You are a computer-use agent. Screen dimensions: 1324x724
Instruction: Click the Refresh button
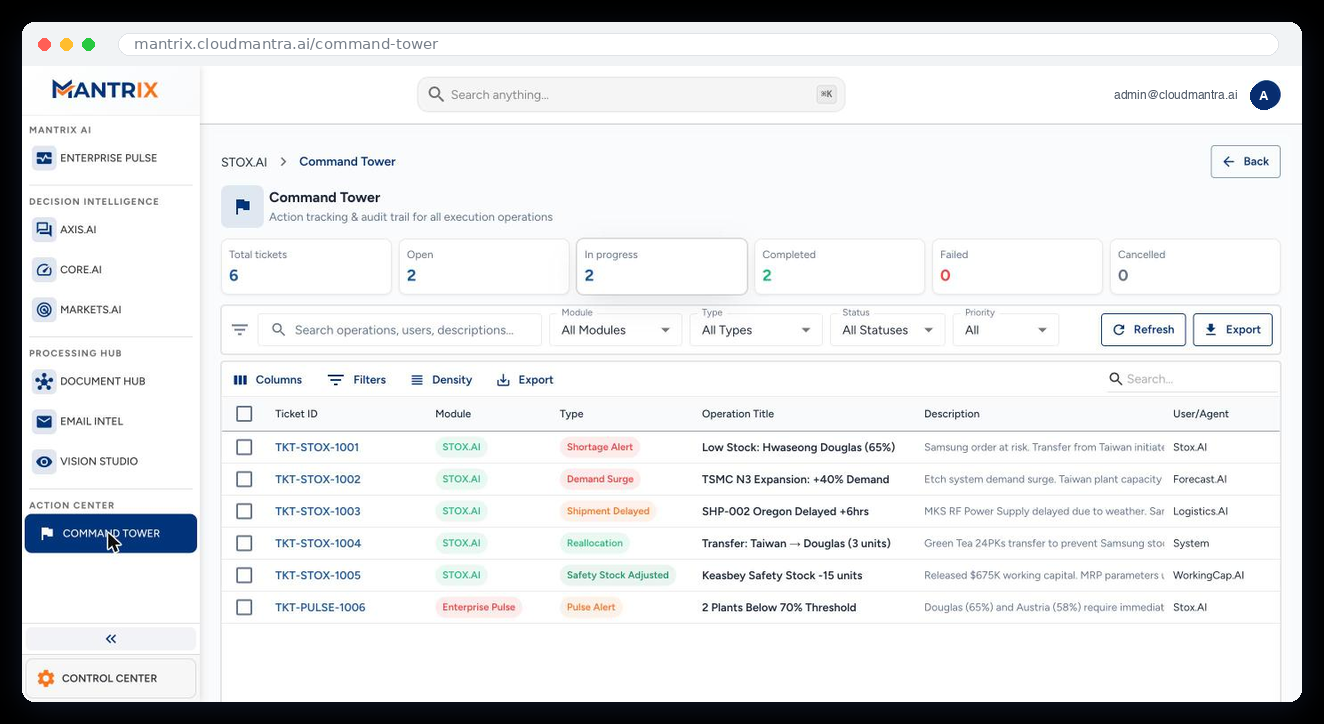pos(1143,330)
